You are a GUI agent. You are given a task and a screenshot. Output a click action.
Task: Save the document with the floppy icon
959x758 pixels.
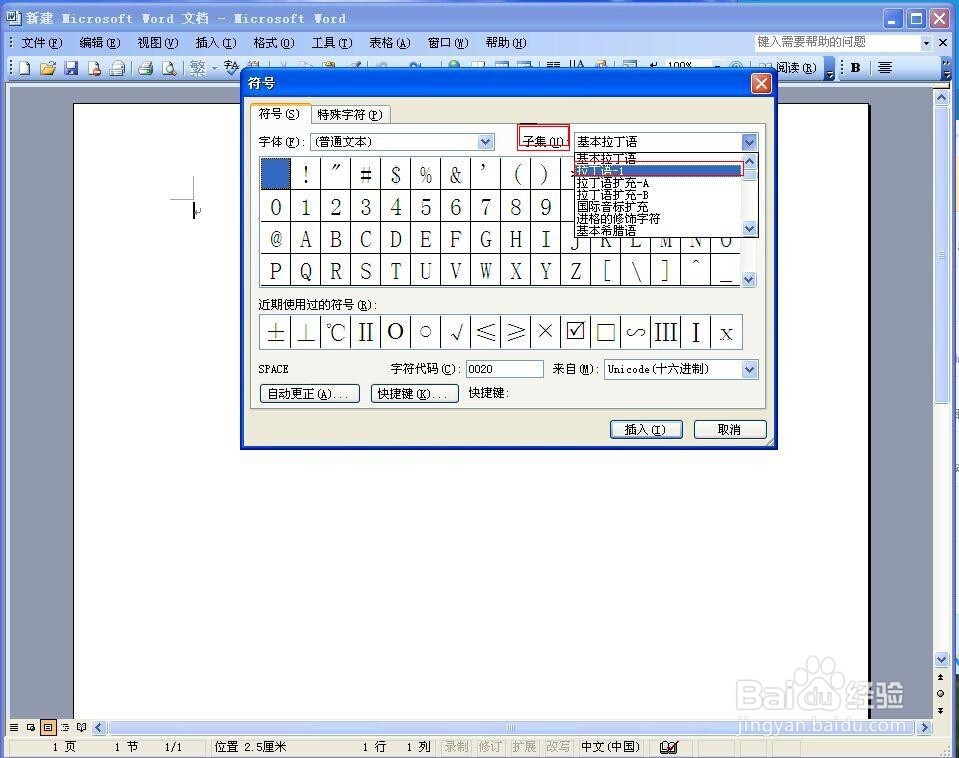(x=71, y=68)
